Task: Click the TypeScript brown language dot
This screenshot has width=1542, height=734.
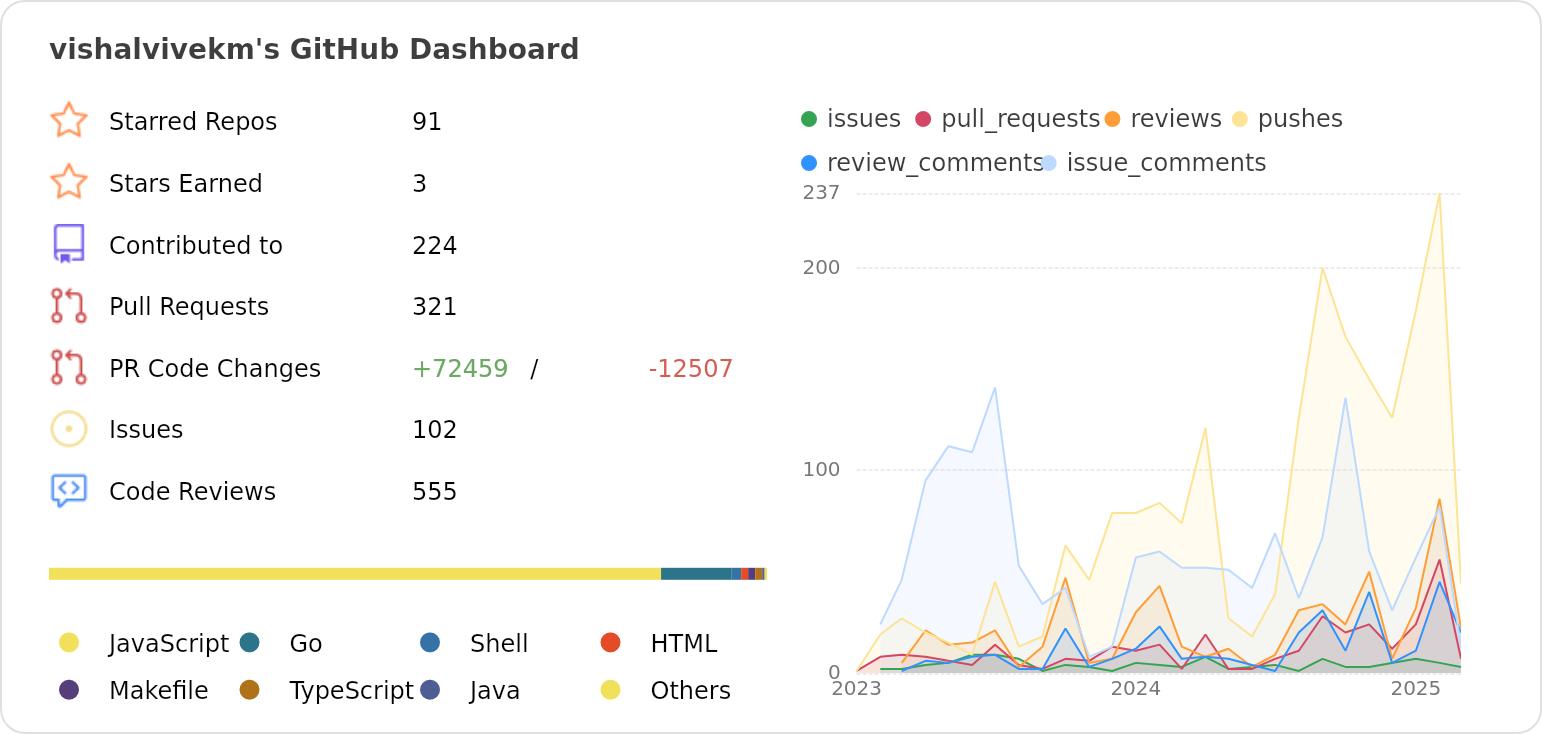Action: pos(250,689)
